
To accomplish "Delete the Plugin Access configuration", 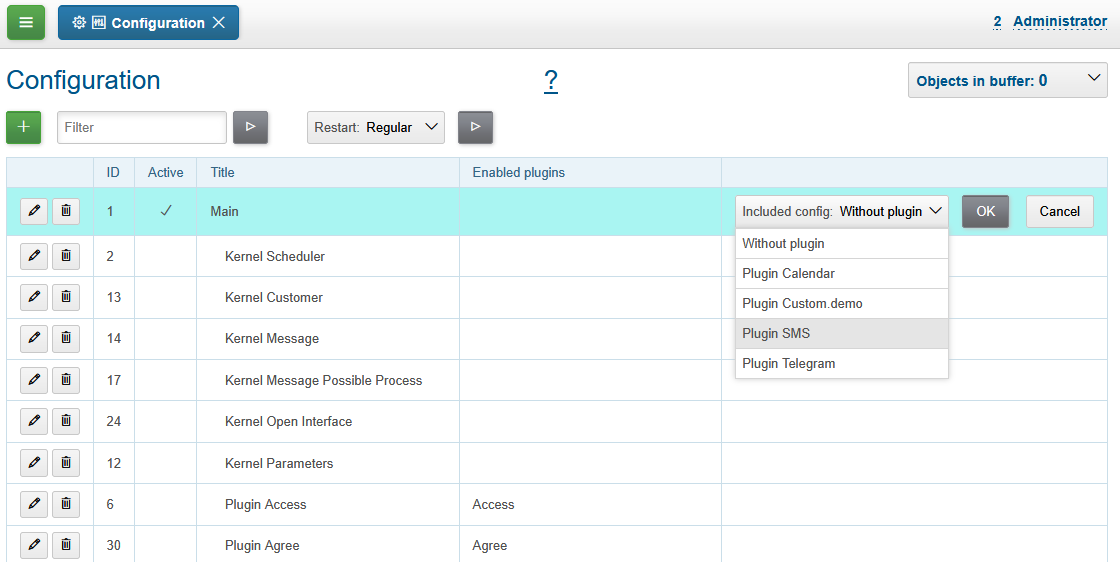I will (66, 504).
